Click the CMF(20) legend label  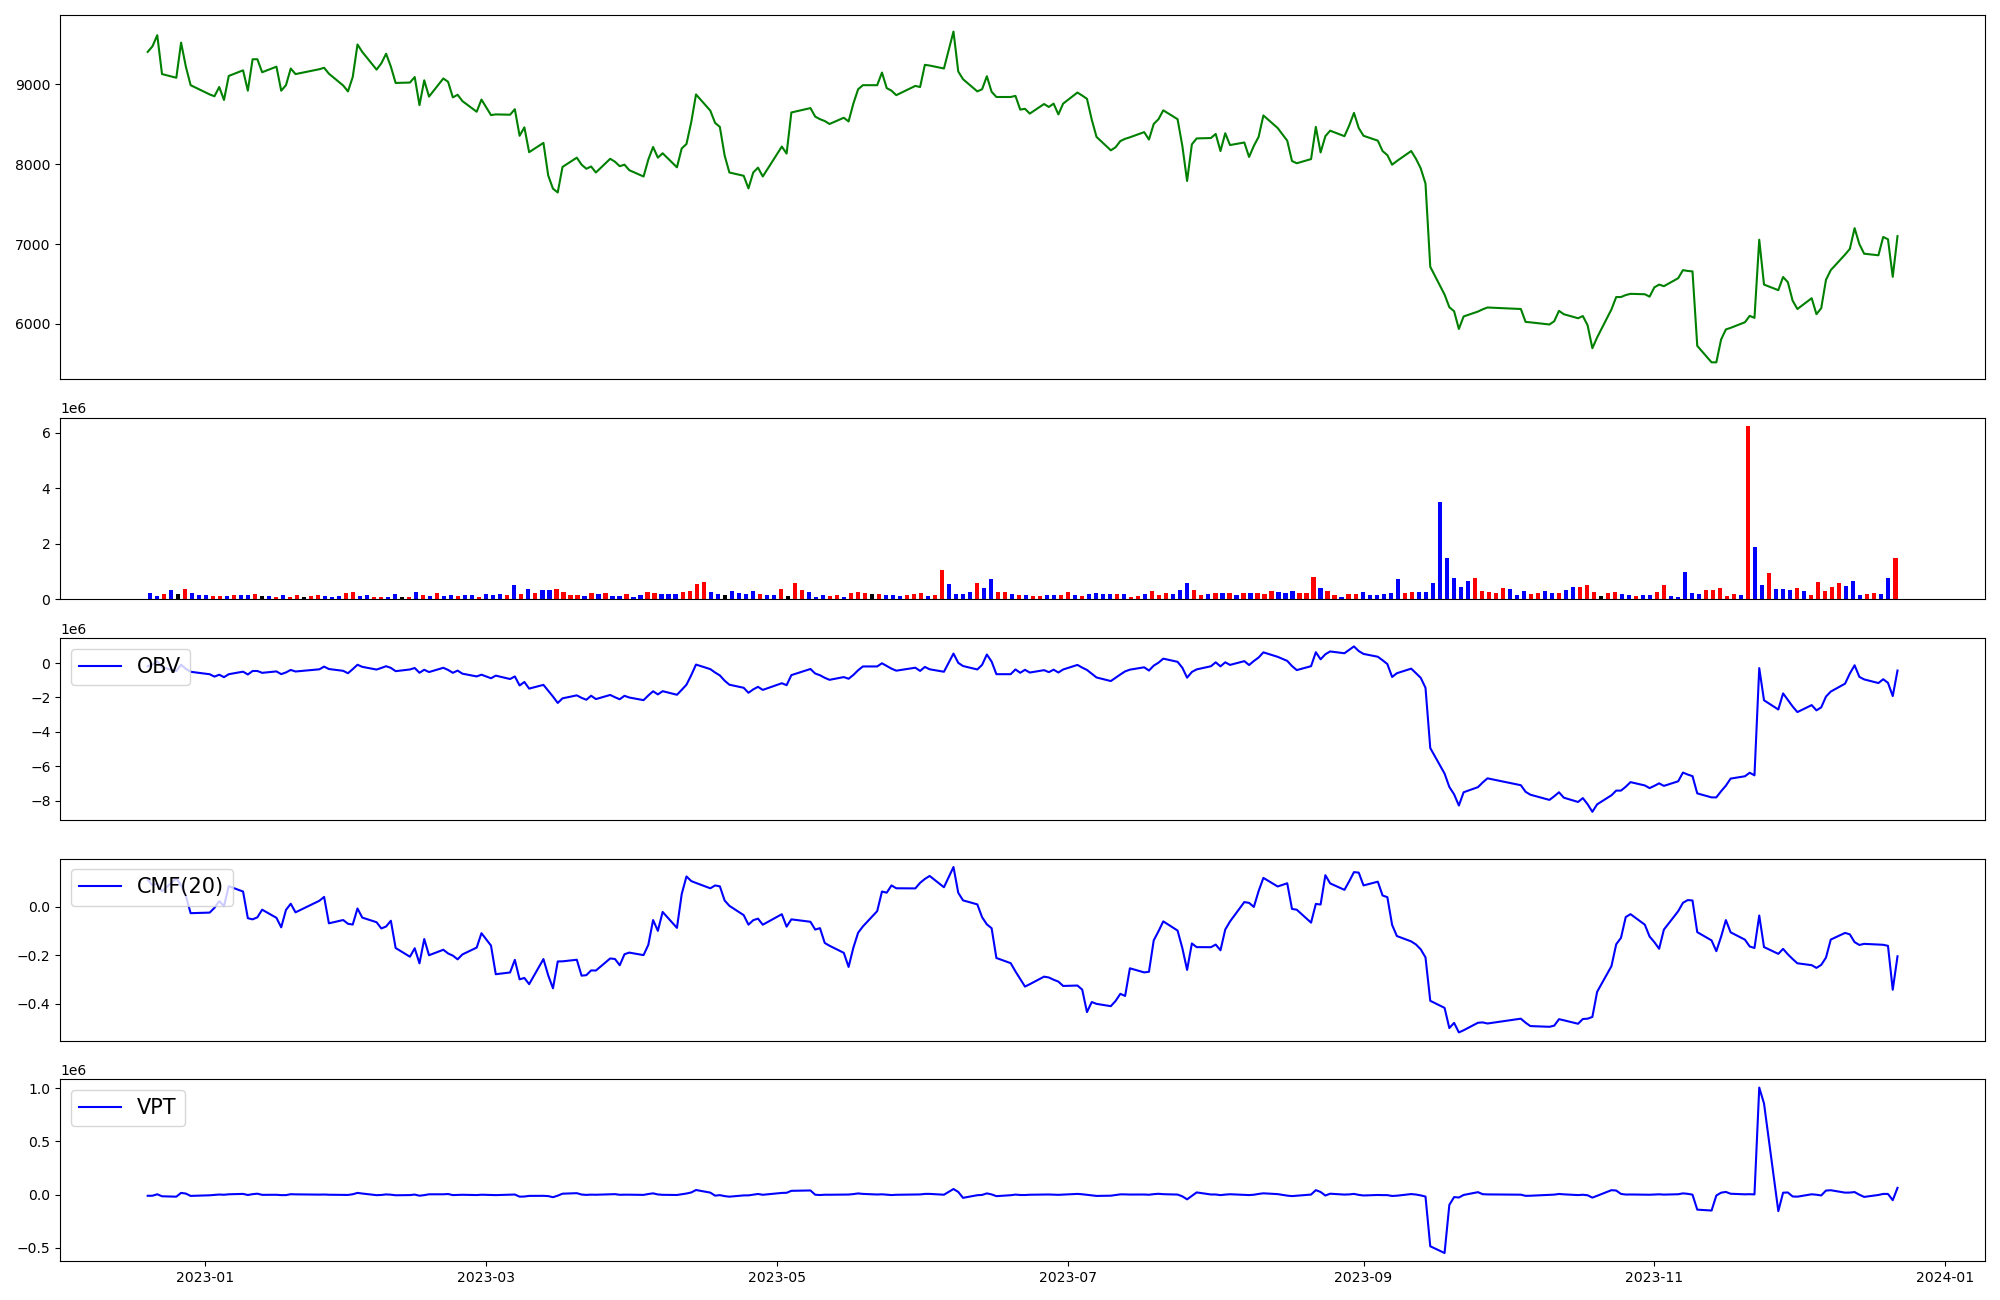[179, 886]
